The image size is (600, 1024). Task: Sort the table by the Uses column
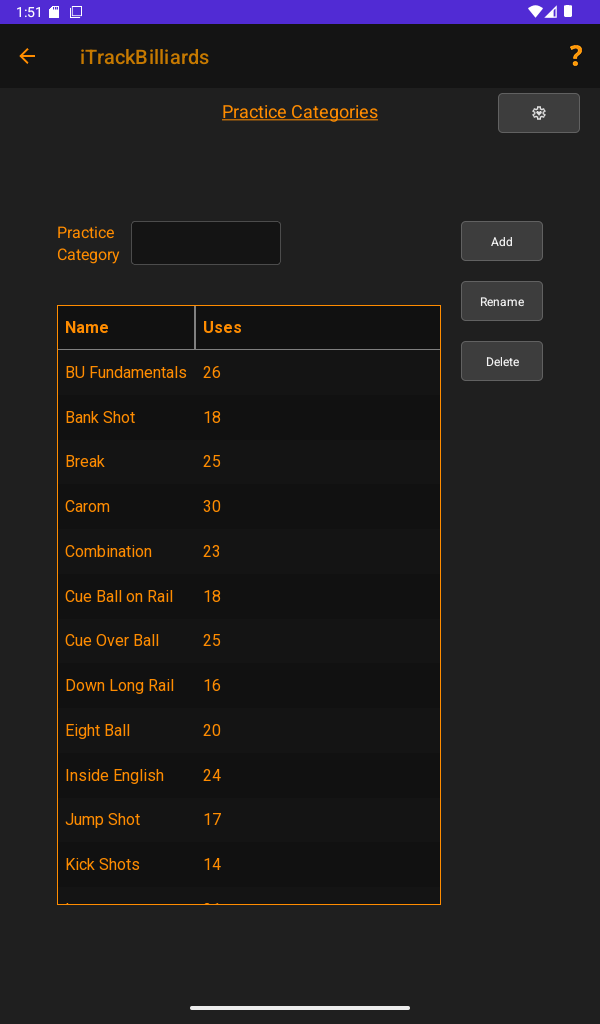(x=221, y=327)
